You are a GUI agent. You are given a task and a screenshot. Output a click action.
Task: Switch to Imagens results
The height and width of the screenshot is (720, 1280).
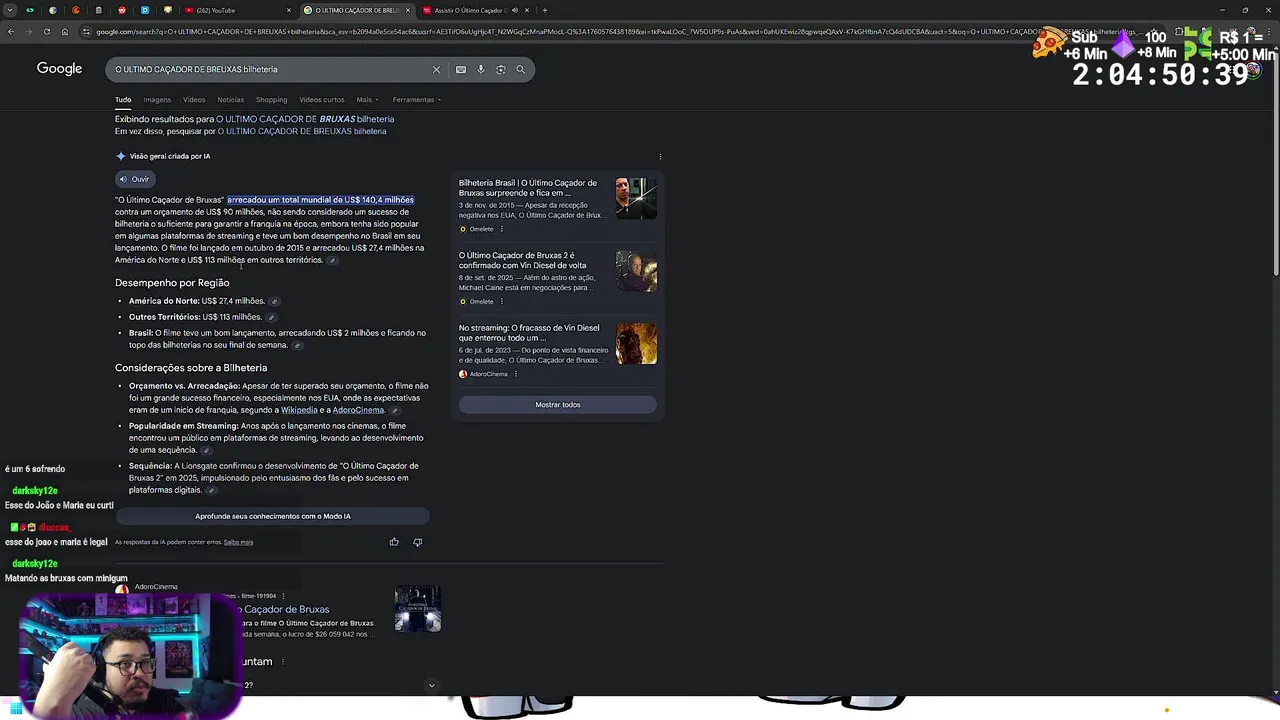[x=157, y=100]
